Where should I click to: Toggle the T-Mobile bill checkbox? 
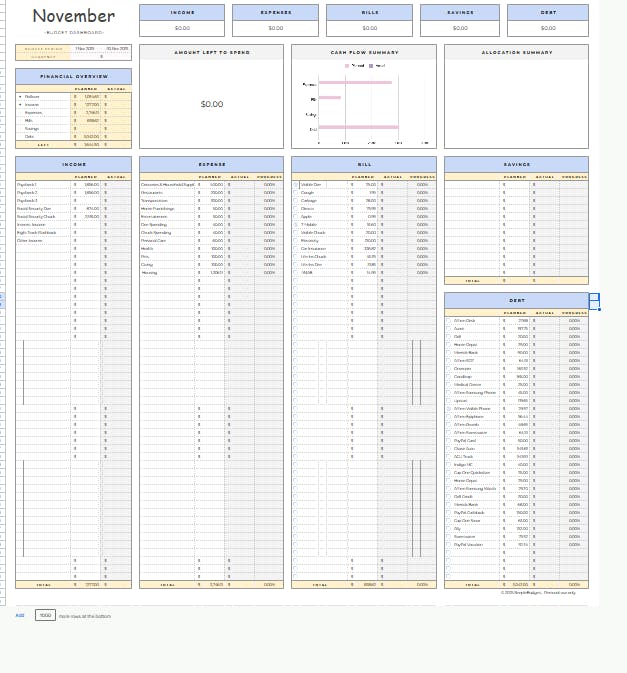point(296,225)
